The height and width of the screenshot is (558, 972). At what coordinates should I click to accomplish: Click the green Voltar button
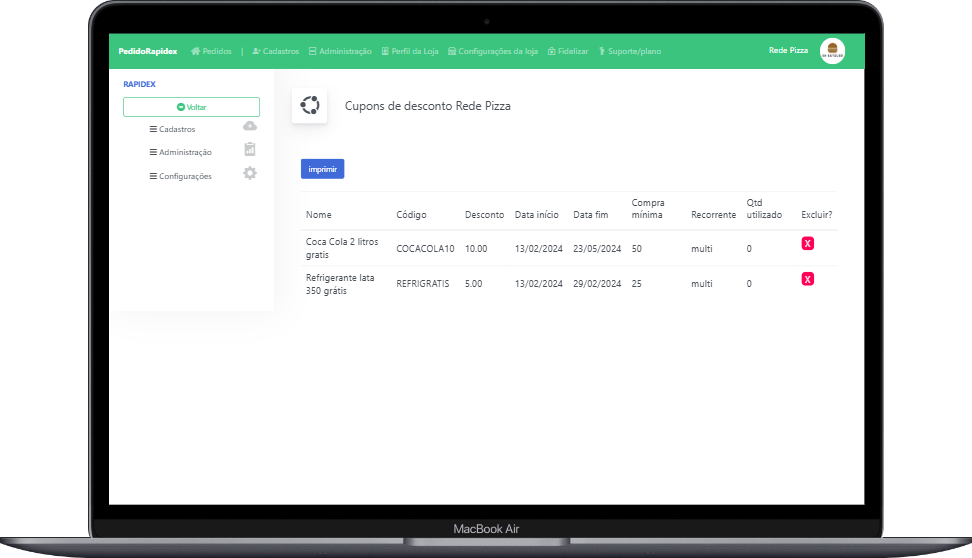[x=191, y=107]
